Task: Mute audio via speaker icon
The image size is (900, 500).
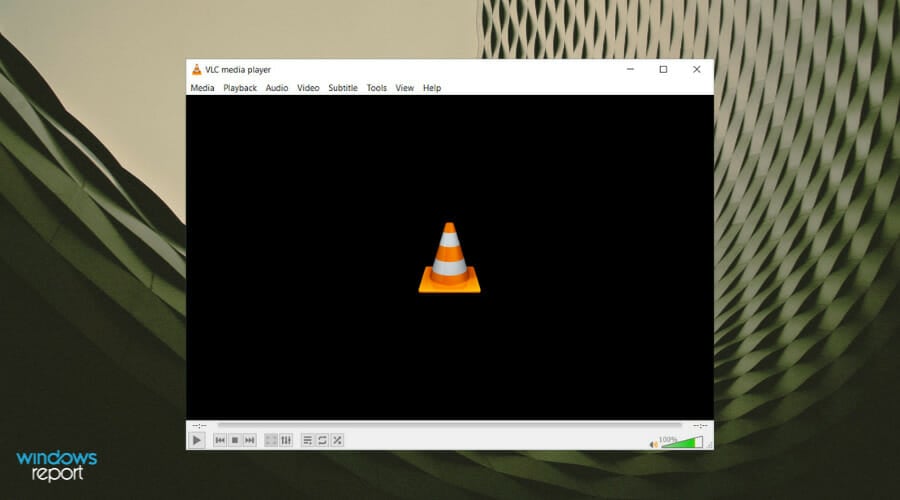Action: pyautogui.click(x=653, y=444)
